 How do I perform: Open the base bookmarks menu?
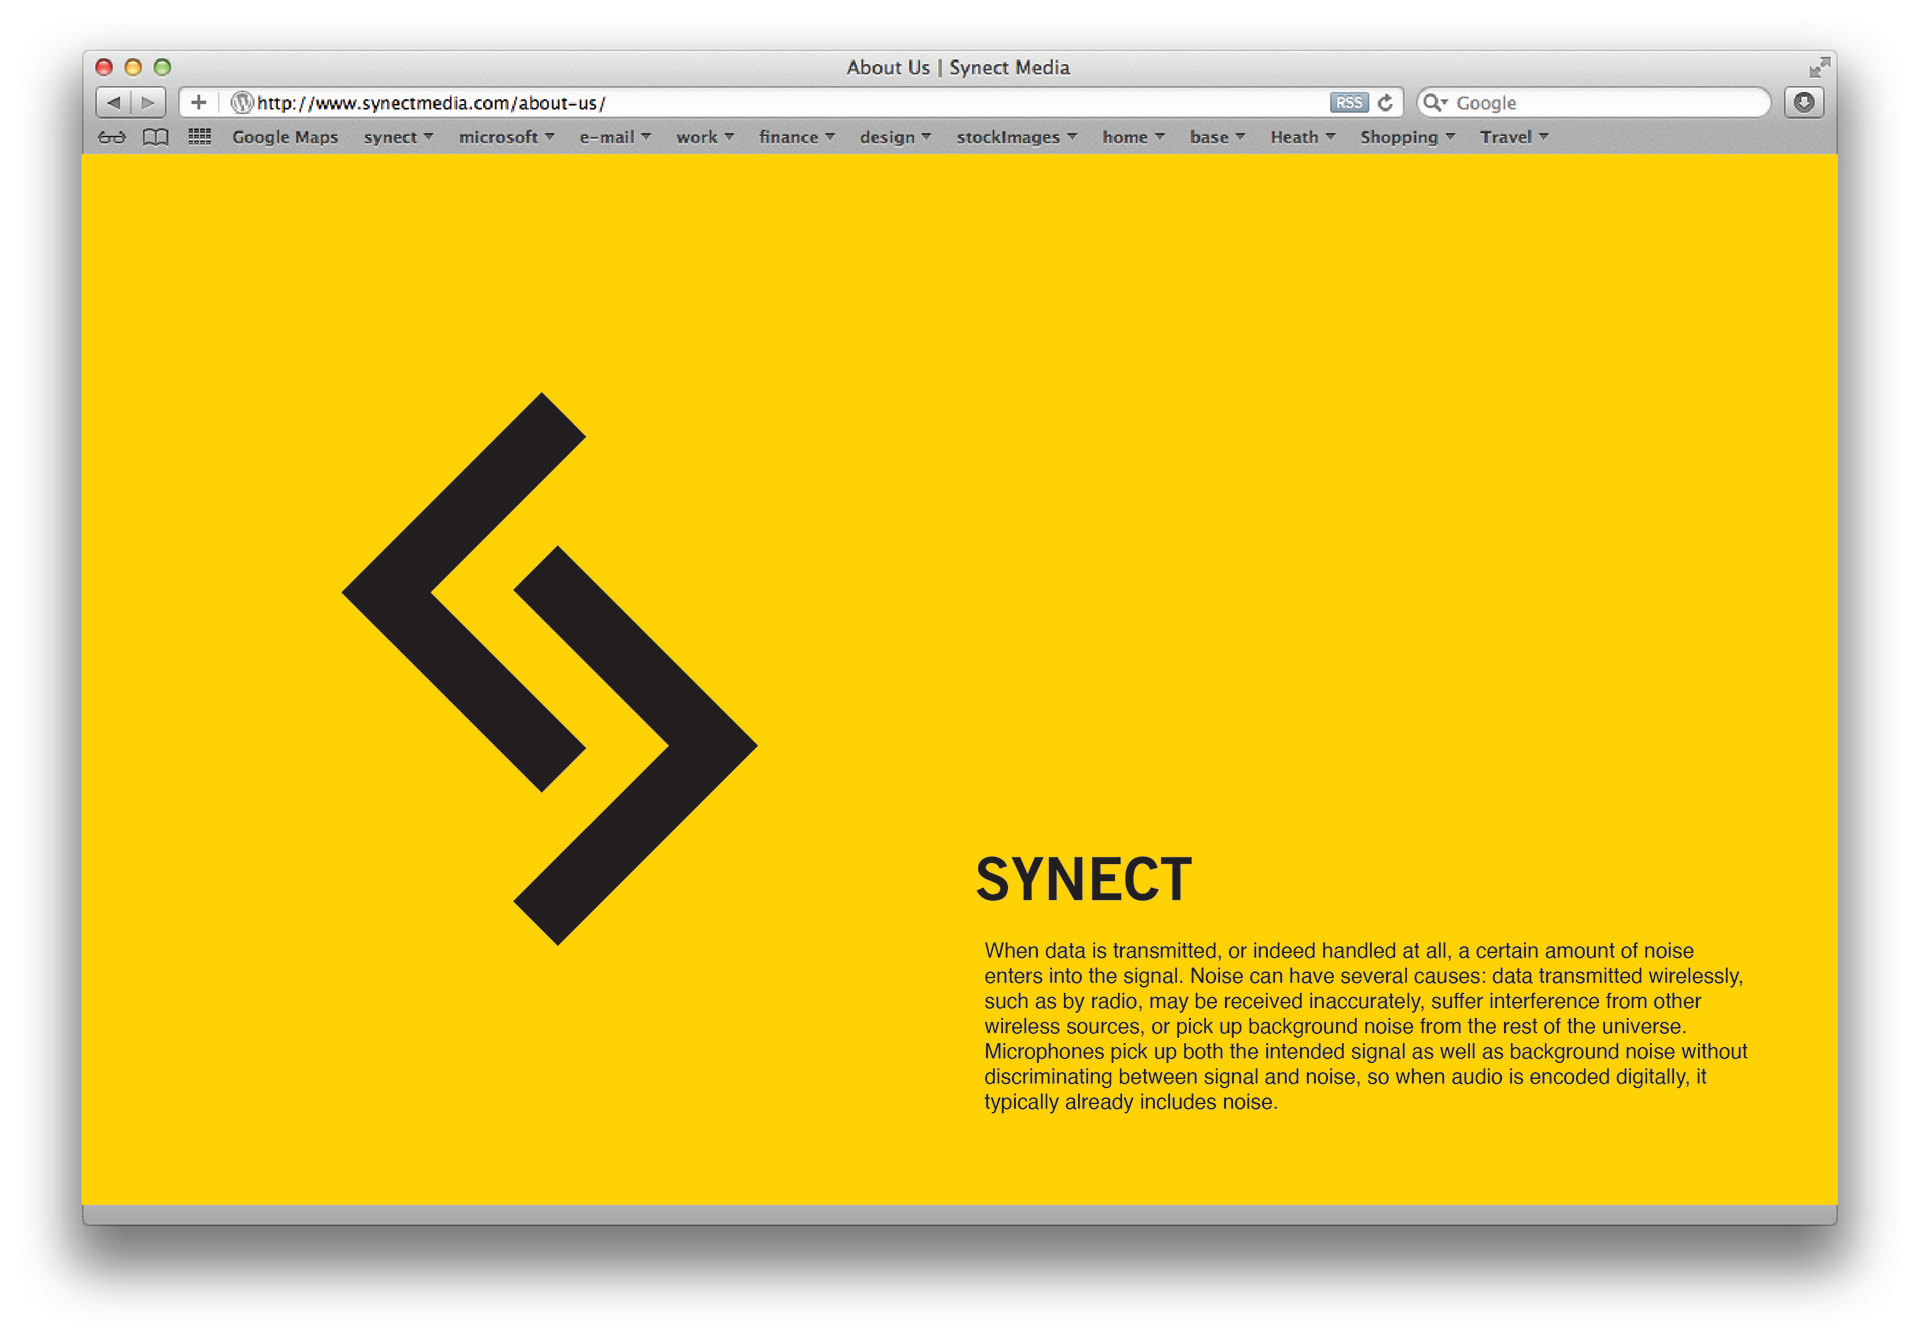point(1217,137)
